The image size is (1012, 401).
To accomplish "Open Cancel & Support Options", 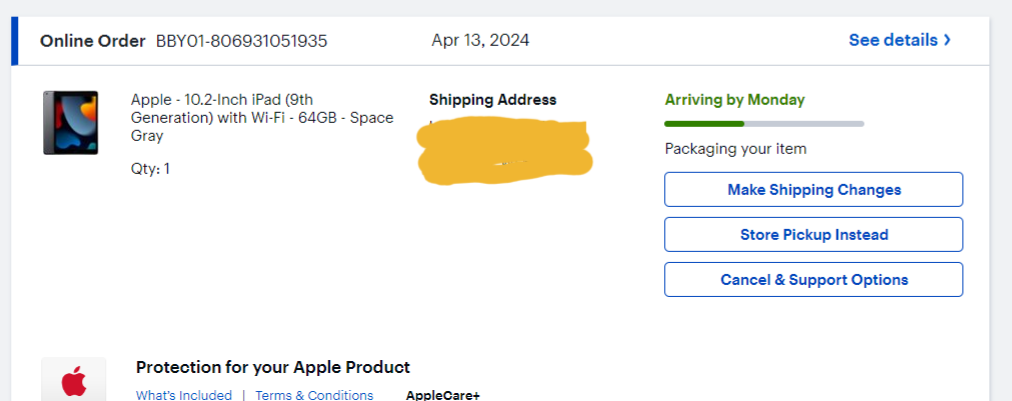I will (x=813, y=280).
